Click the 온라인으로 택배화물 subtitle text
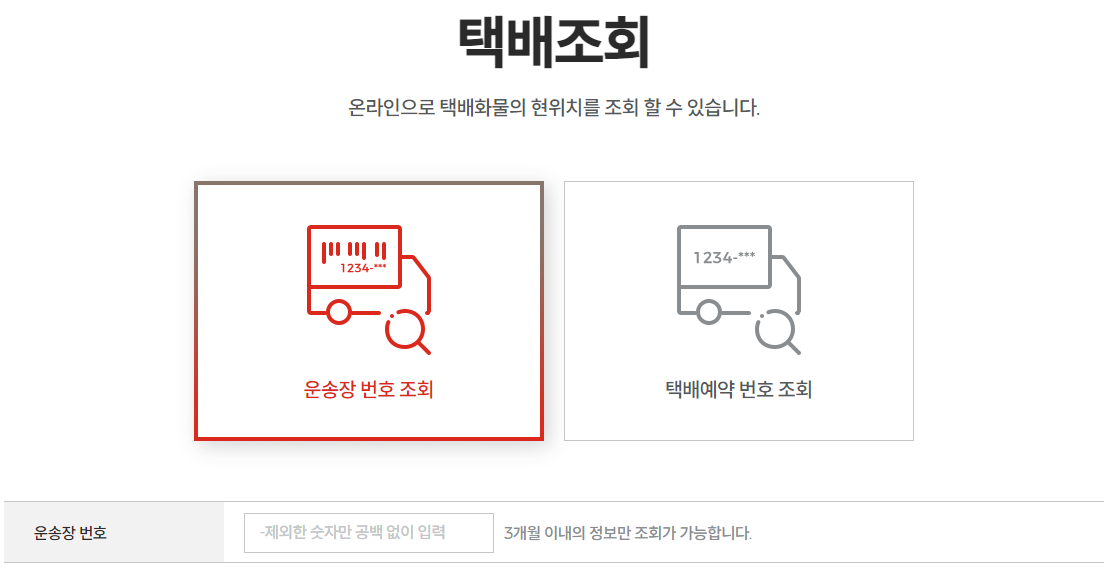Screen dimensions: 1106x580 coord(554,108)
